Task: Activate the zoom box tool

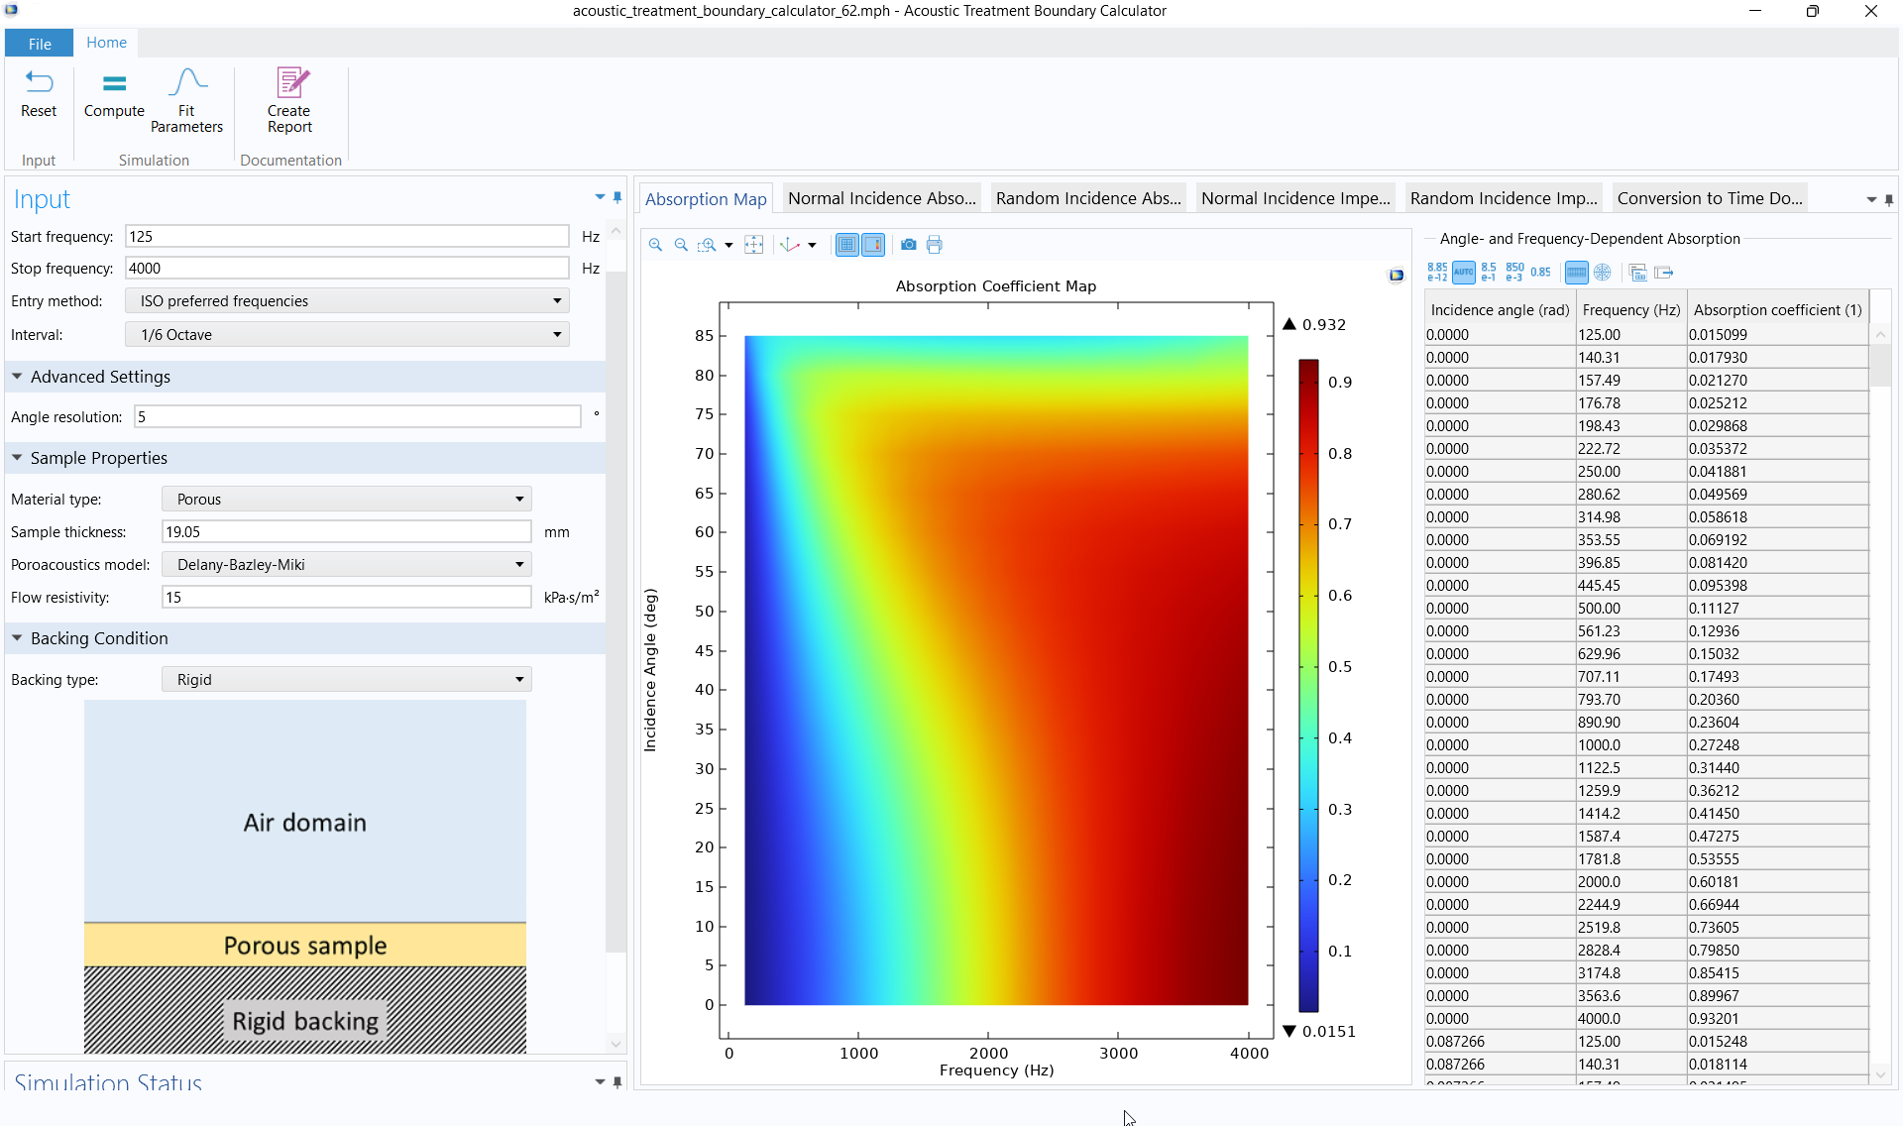Action: 707,245
